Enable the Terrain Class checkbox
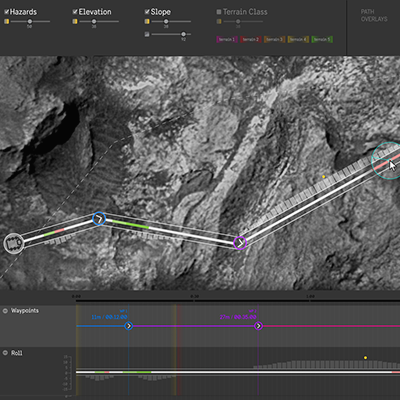Image resolution: width=400 pixels, height=400 pixels. point(219,12)
